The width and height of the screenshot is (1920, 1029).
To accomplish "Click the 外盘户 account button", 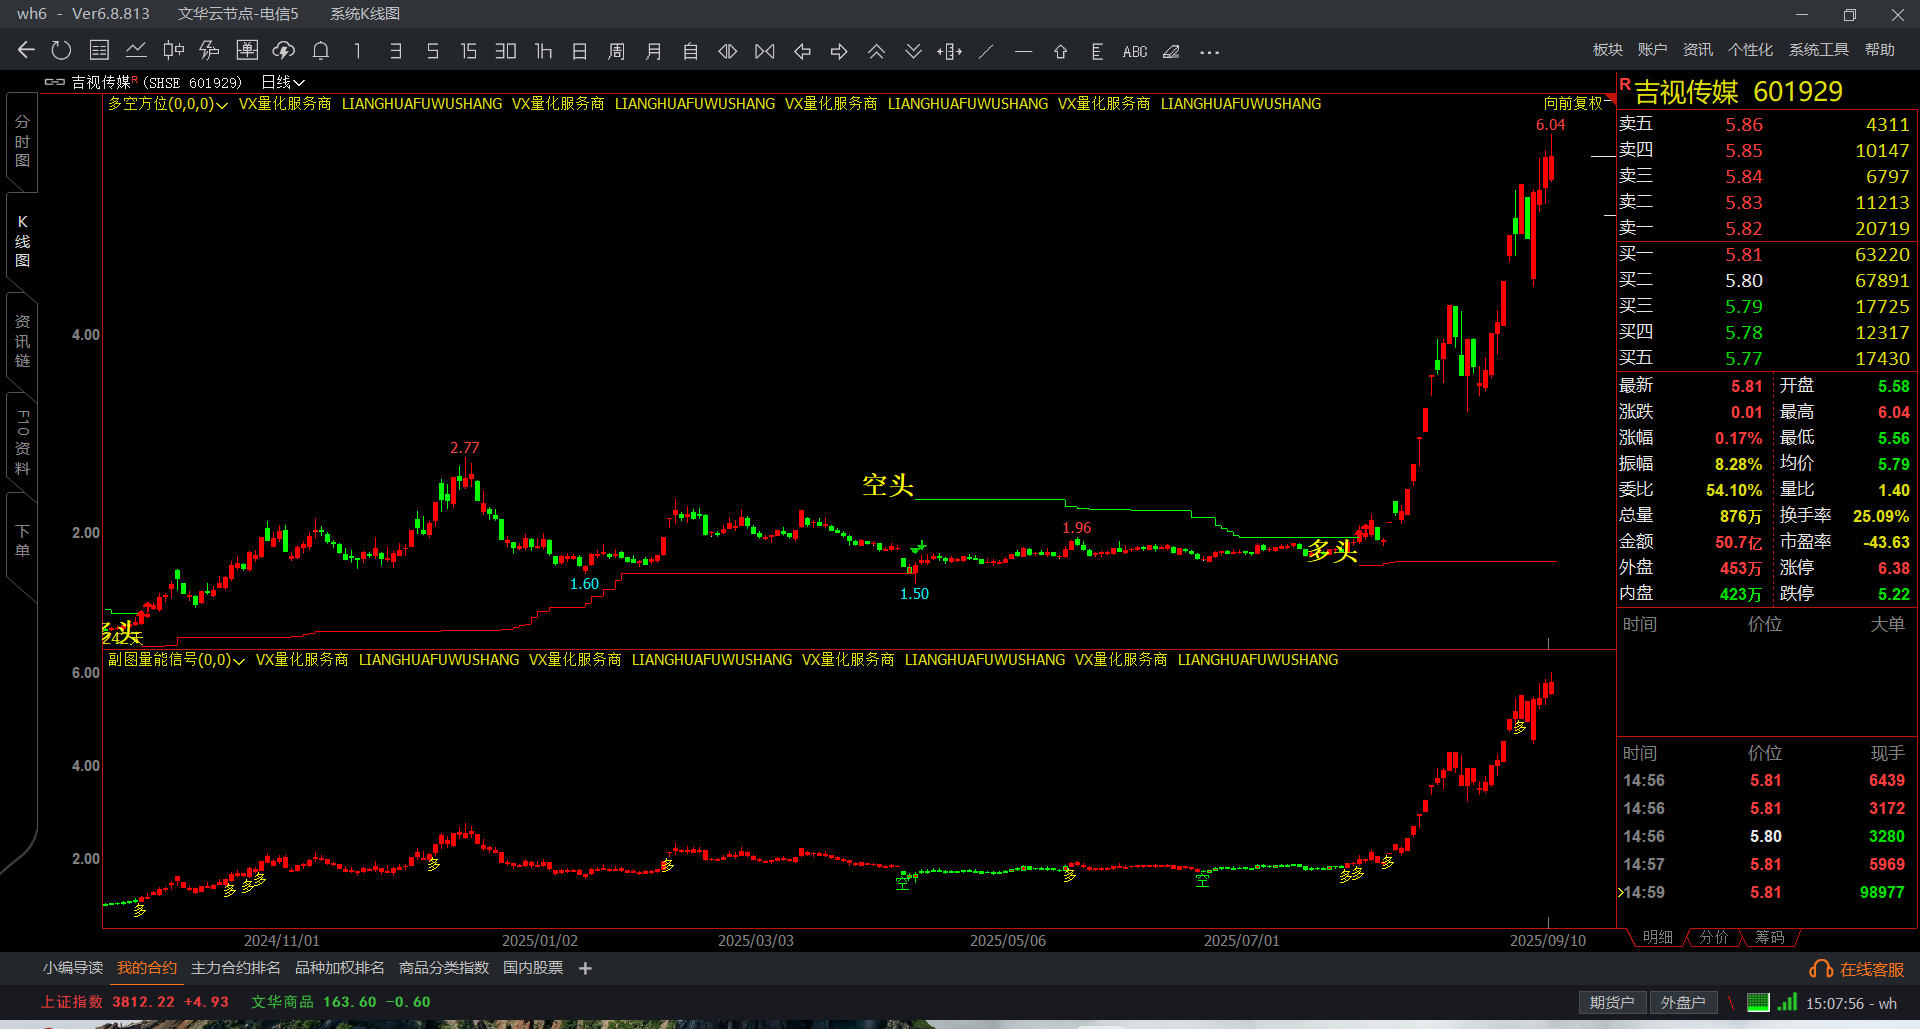I will pos(1683,1002).
